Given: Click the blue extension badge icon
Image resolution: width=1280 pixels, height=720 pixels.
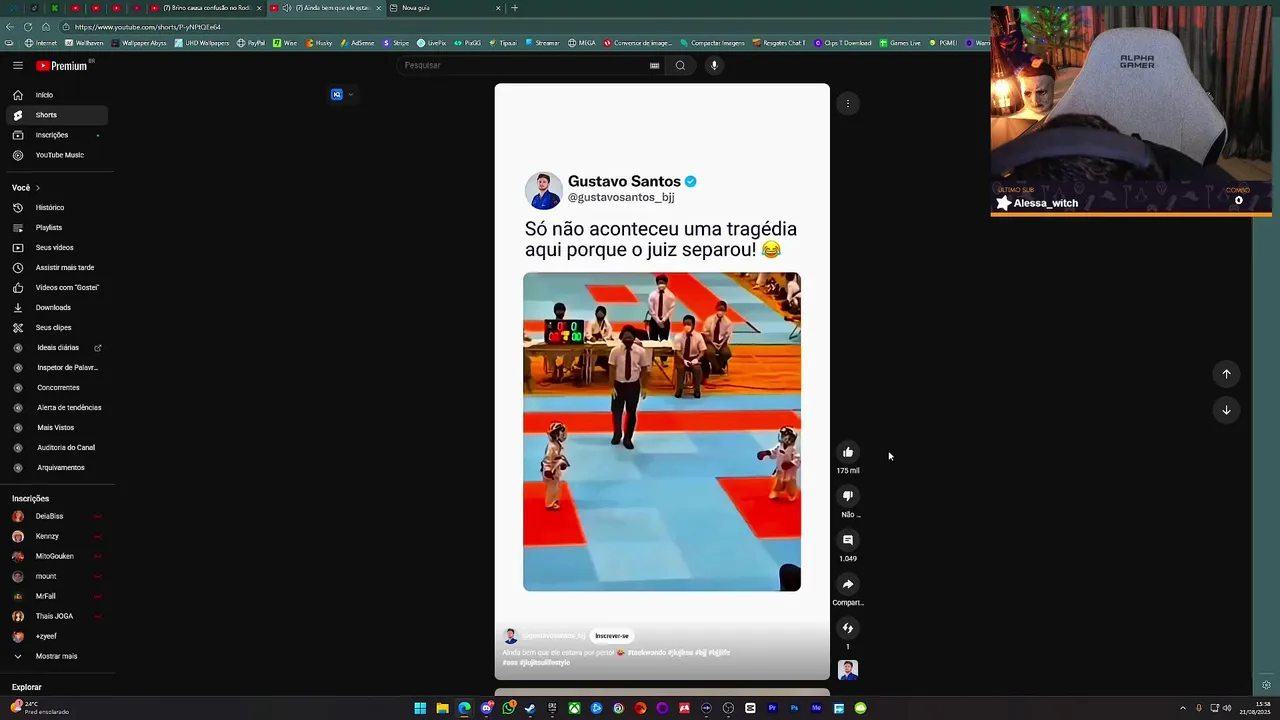Looking at the screenshot, I should pyautogui.click(x=337, y=95).
